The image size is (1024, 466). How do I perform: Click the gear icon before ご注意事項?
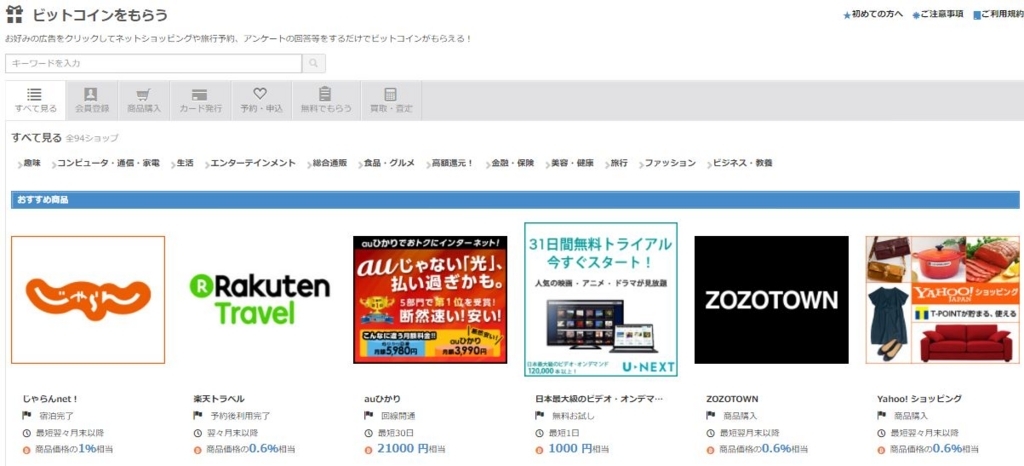[x=916, y=15]
